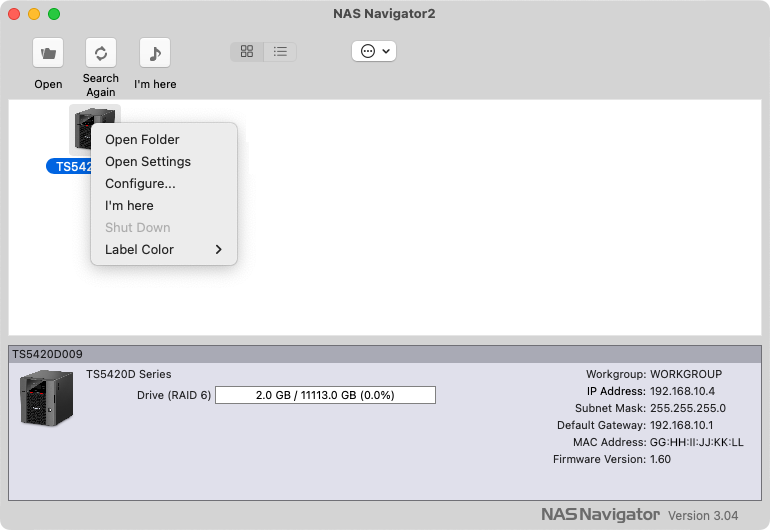Click the NAS thumbnail in details panel
Viewport: 770px width, 530px height.
47,397
